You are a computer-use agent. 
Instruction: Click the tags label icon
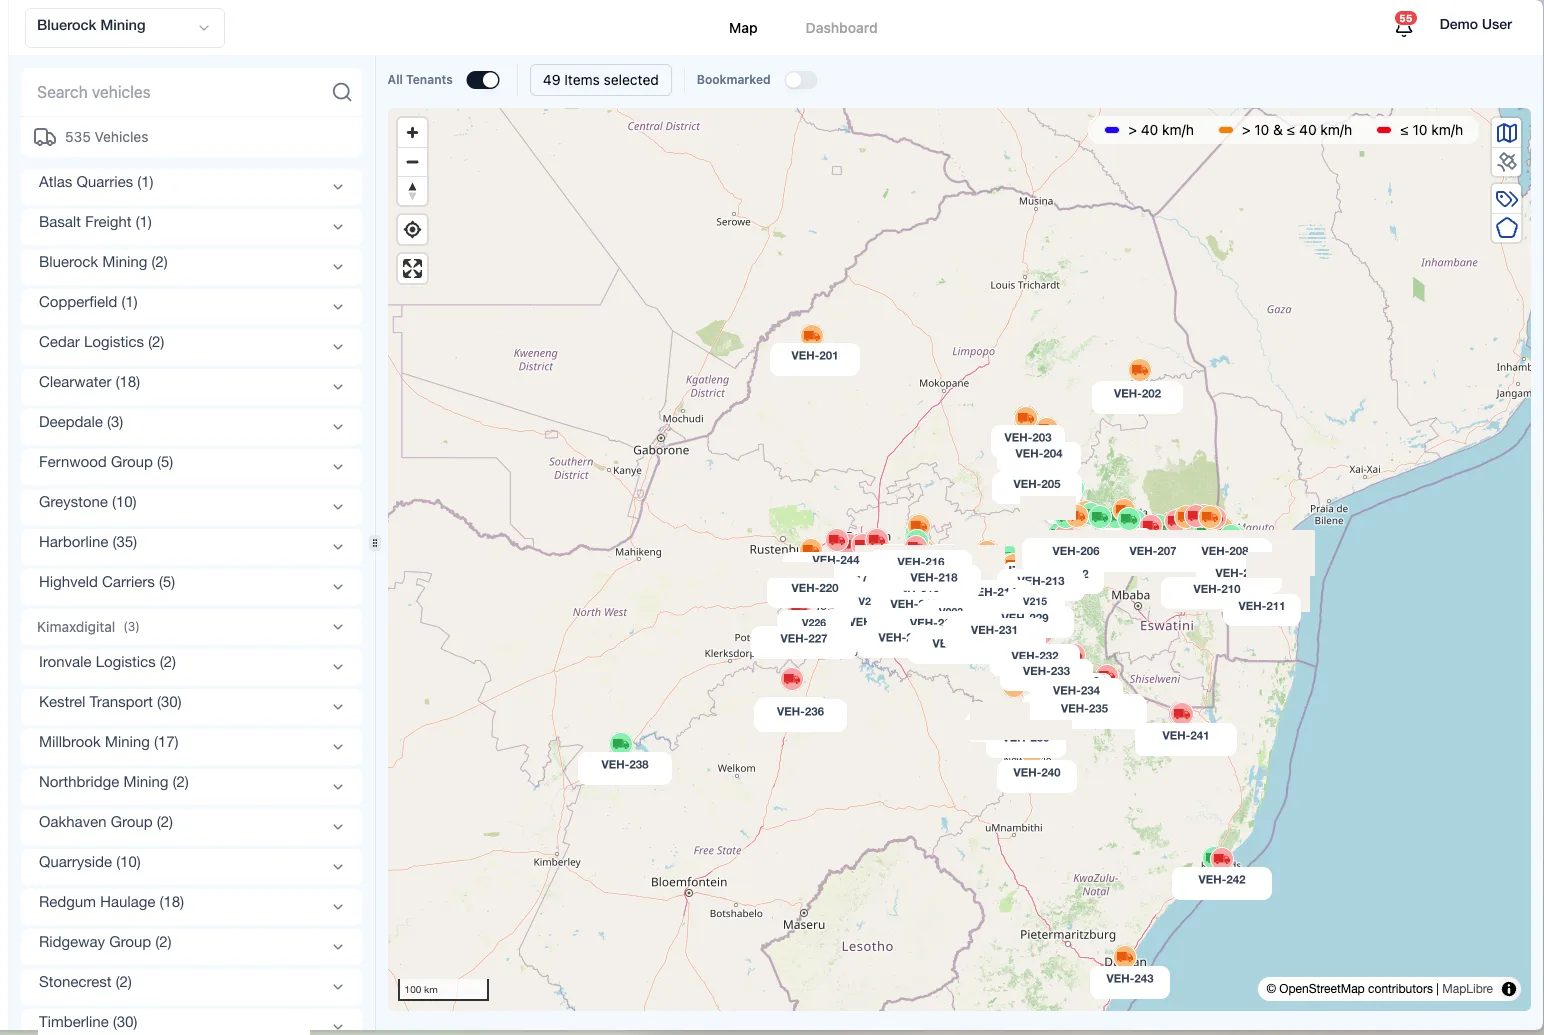point(1507,199)
